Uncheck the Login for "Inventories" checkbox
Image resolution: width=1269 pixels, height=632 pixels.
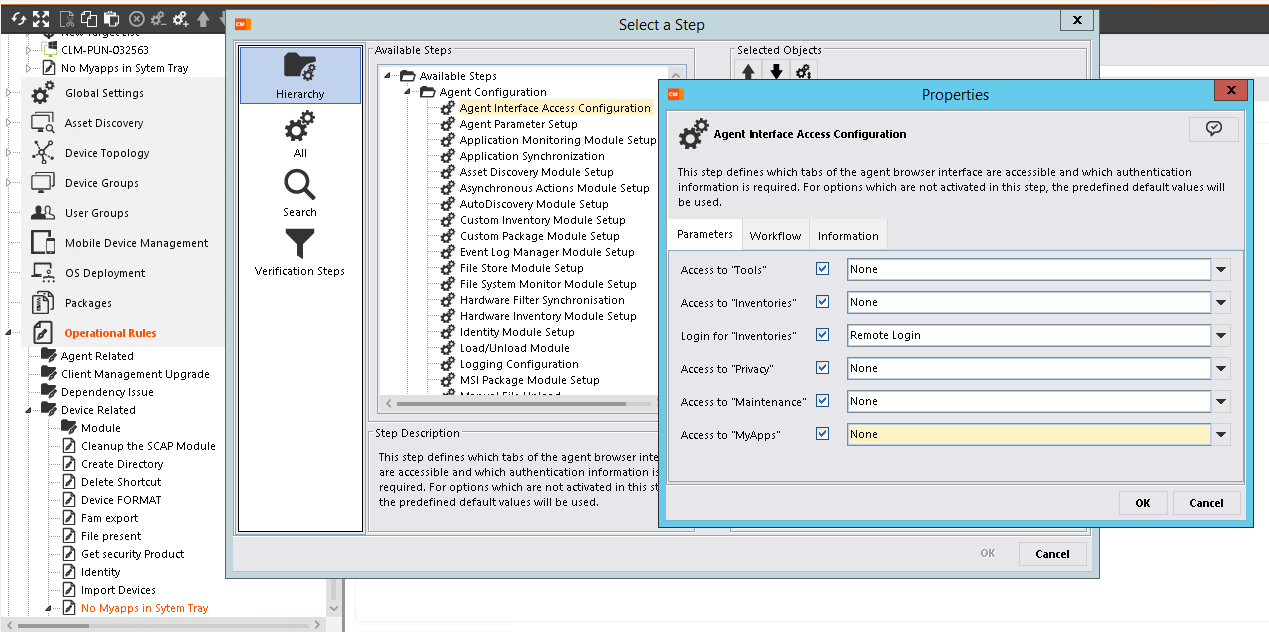pos(823,335)
